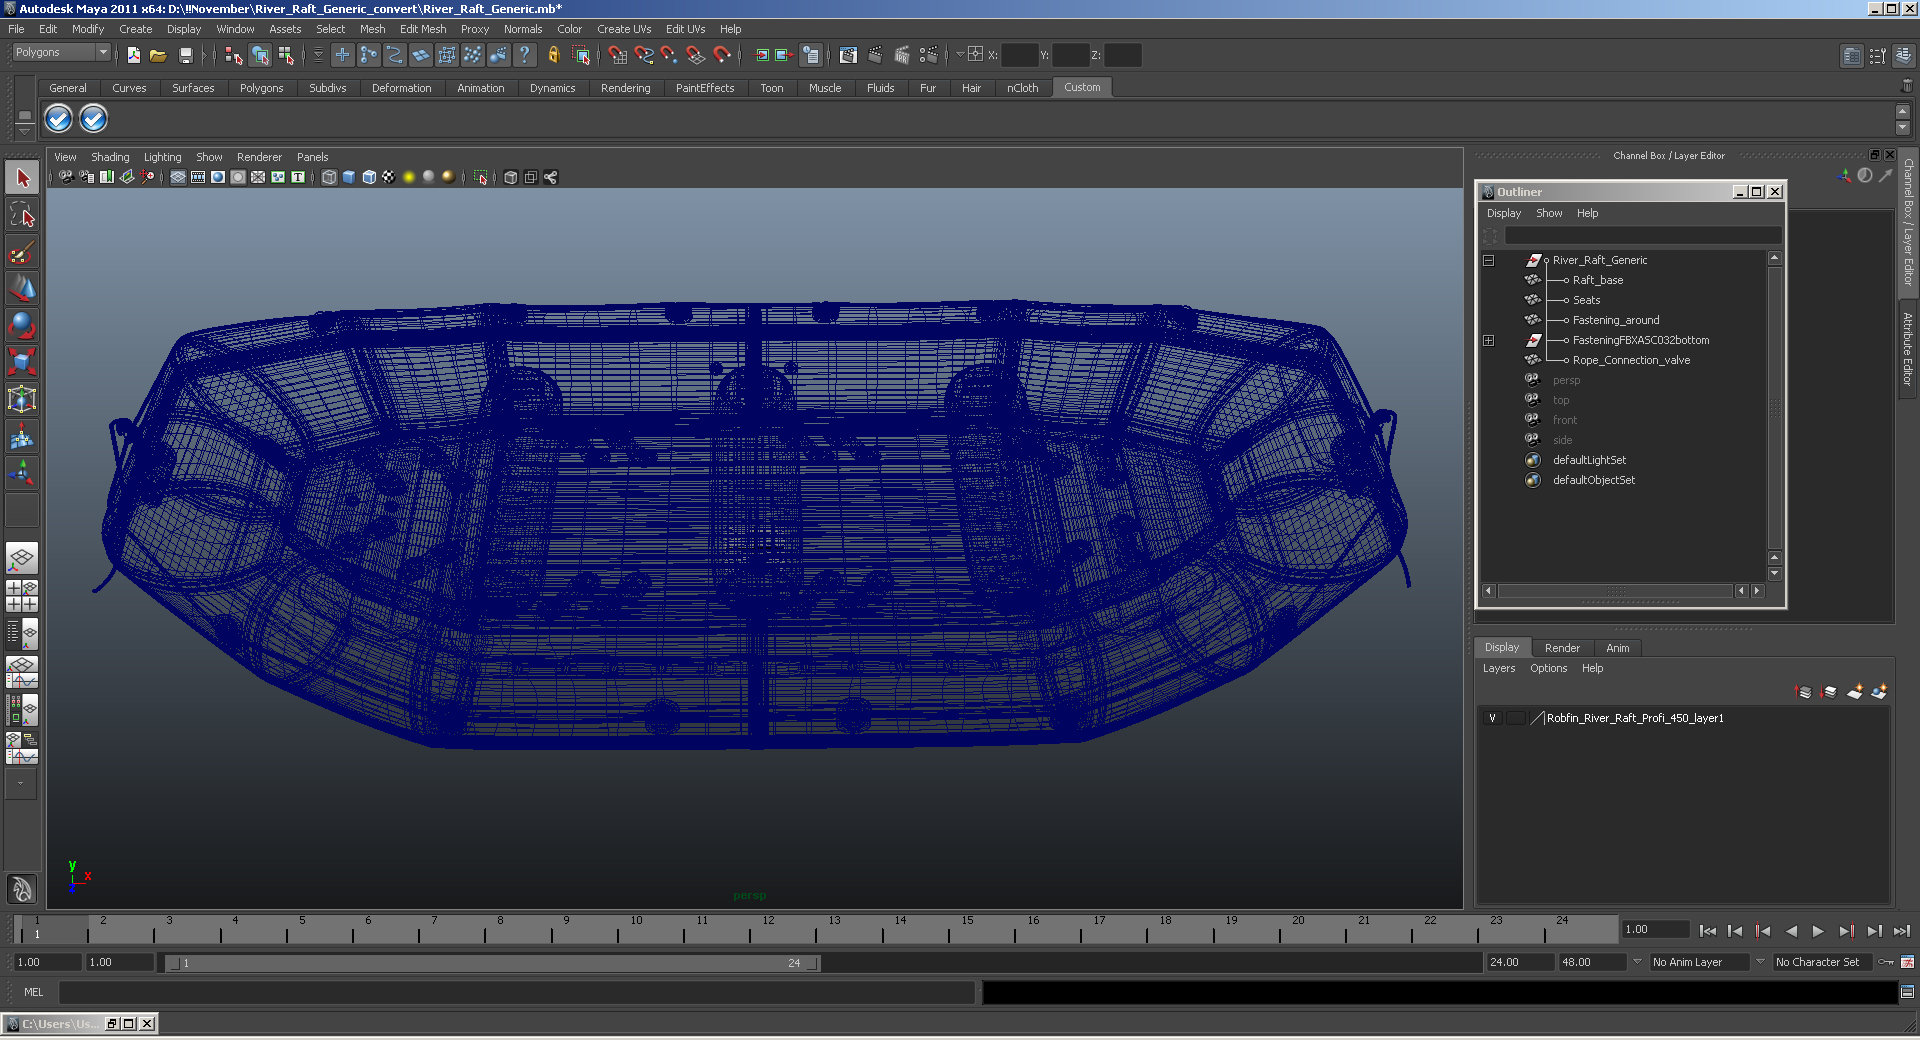1920x1040 pixels.
Task: Move selected layer up
Action: point(1804,691)
